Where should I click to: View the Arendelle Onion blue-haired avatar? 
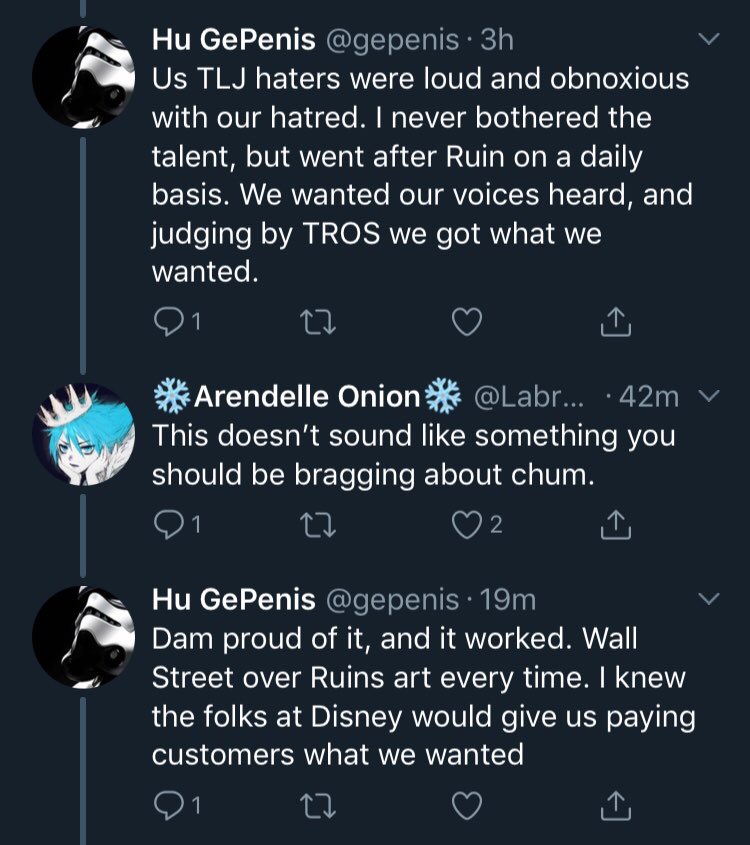point(83,432)
